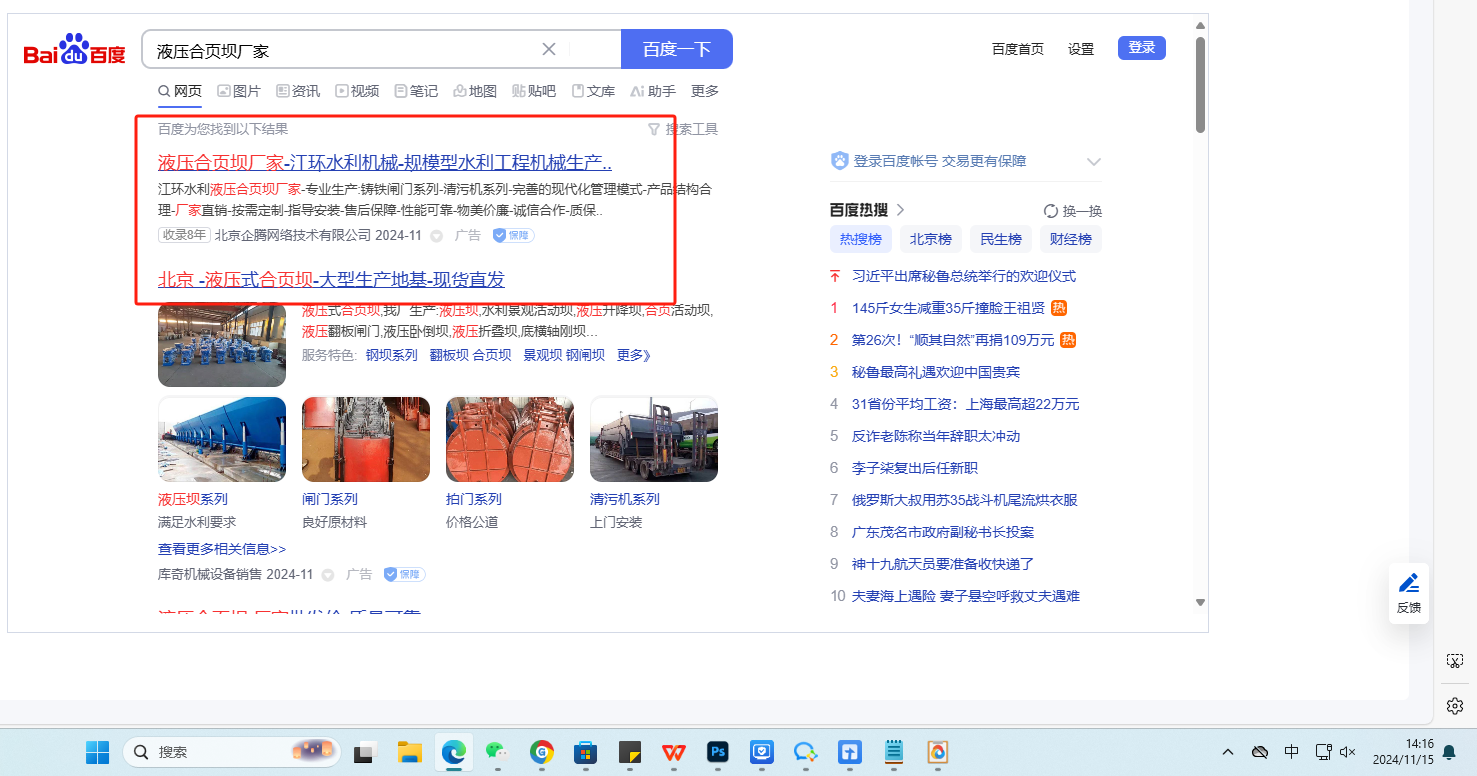This screenshot has height=776, width=1477.
Task: Click the 换一换 refresh icon
Action: (x=1051, y=211)
